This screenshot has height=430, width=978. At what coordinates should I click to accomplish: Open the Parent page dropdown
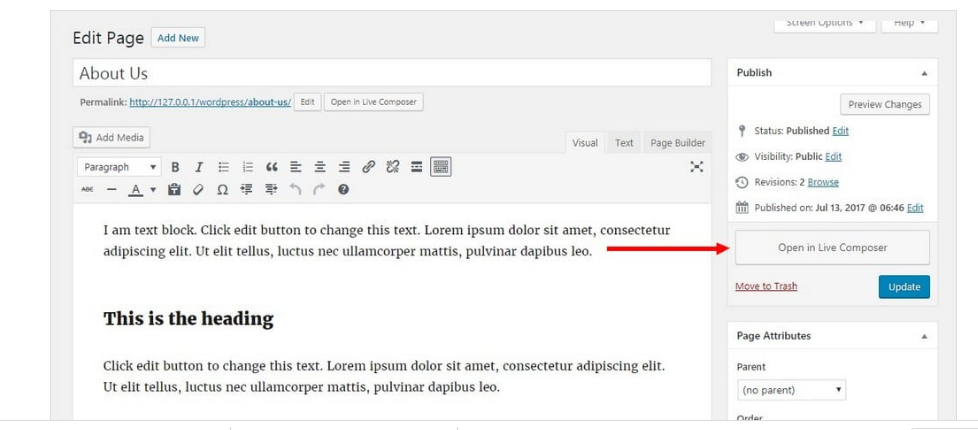[x=792, y=389]
